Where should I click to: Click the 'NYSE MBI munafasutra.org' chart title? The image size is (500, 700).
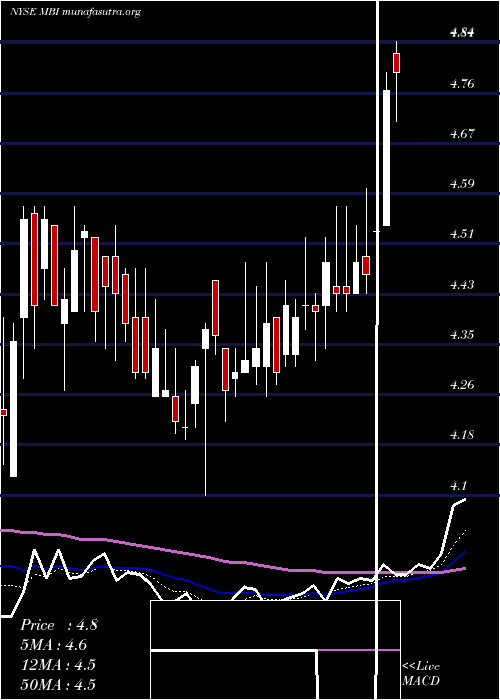pyautogui.click(x=75, y=12)
